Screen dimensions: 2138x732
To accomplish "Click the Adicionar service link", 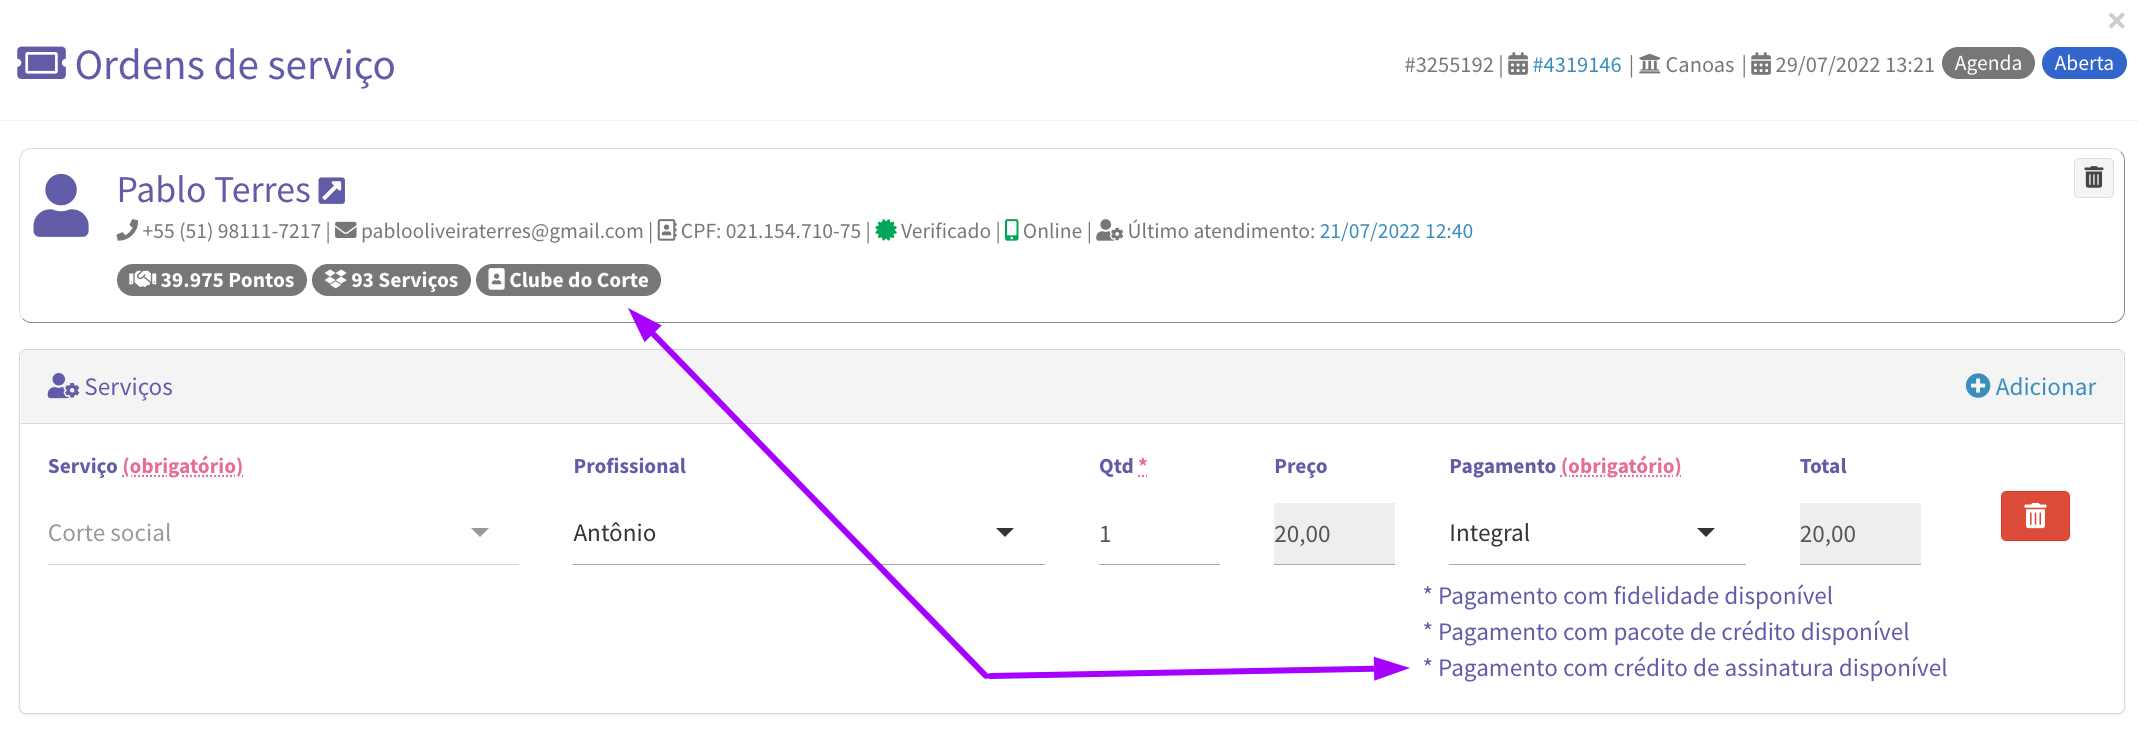I will 2044,386.
